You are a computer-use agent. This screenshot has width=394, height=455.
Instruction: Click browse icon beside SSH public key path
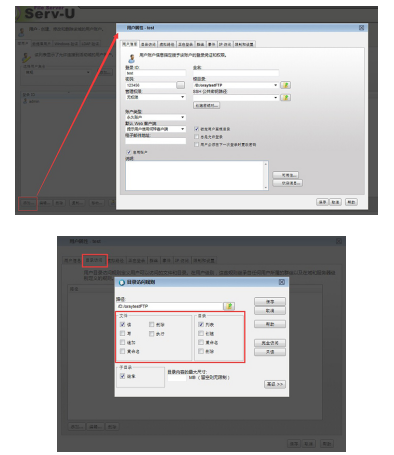285,97
